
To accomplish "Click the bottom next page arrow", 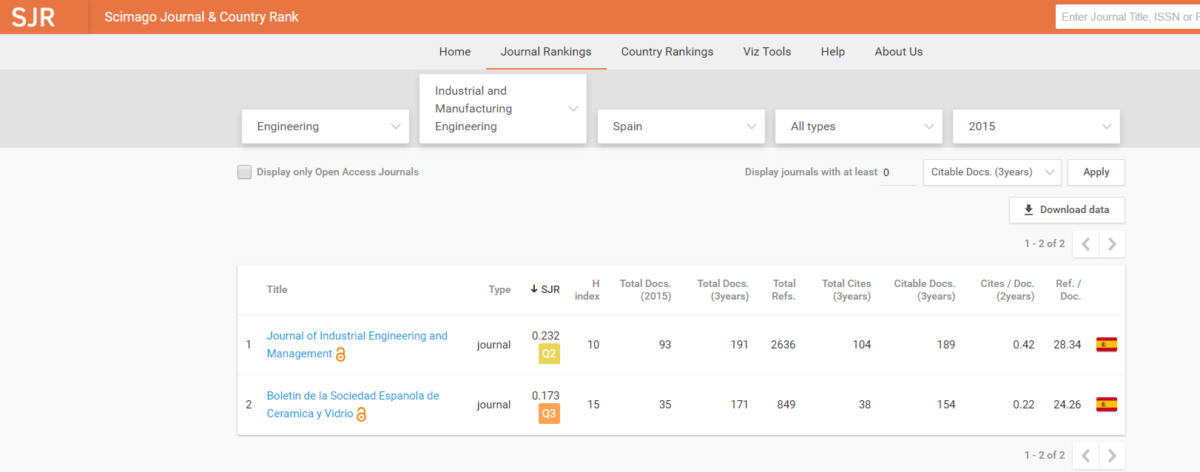I will 1112,455.
